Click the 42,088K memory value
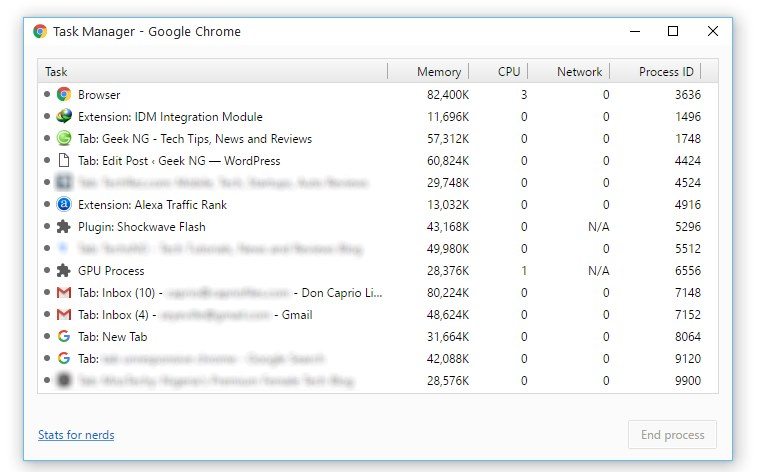 (x=448, y=358)
